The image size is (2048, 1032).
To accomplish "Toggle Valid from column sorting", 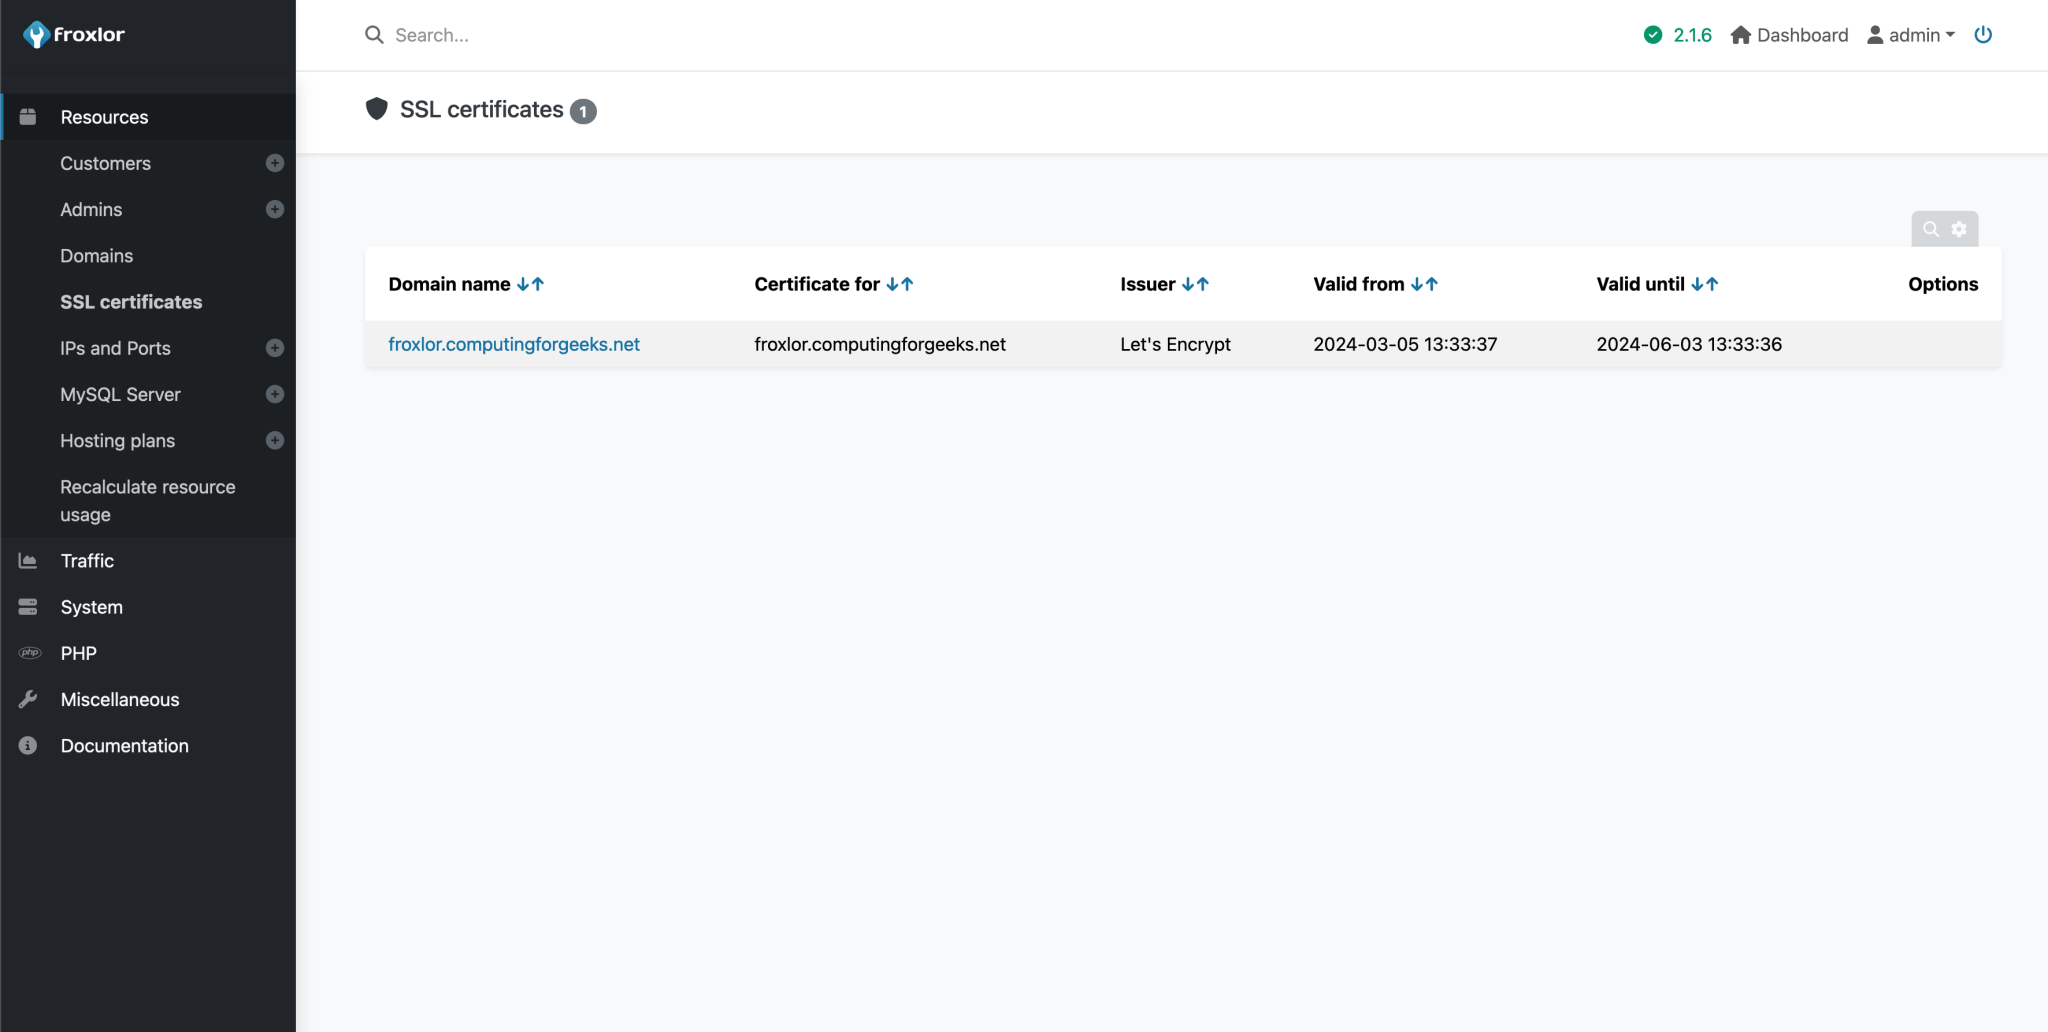I will click(1425, 283).
